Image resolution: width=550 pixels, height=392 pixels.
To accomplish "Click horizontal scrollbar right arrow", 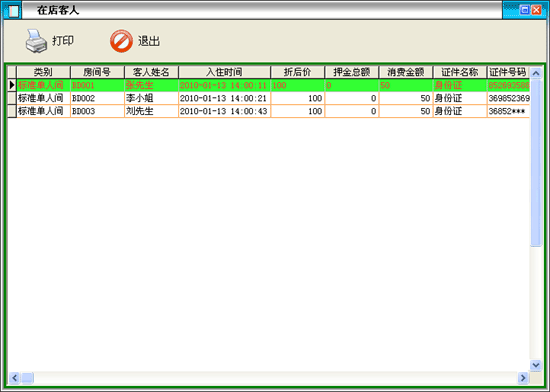I will (x=523, y=378).
